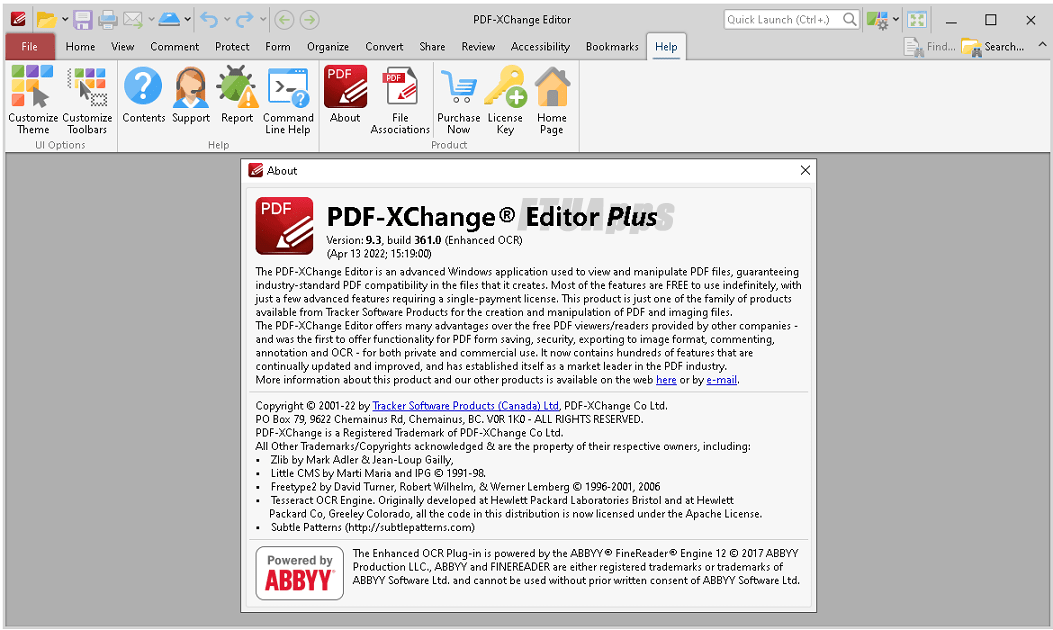Screen dimensions: 1053x630
Task: Click the Open folder icon in quick toolbar
Action: click(46, 20)
